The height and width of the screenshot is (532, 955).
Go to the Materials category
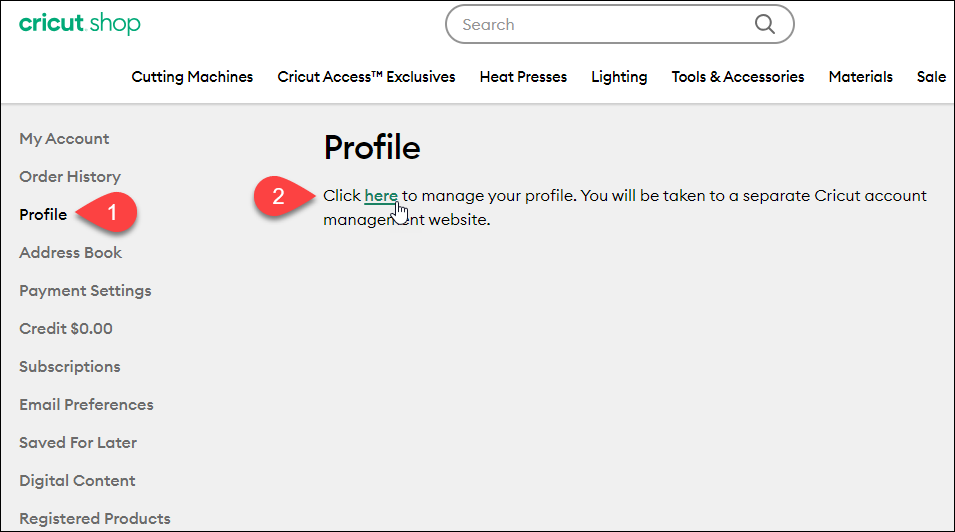860,77
